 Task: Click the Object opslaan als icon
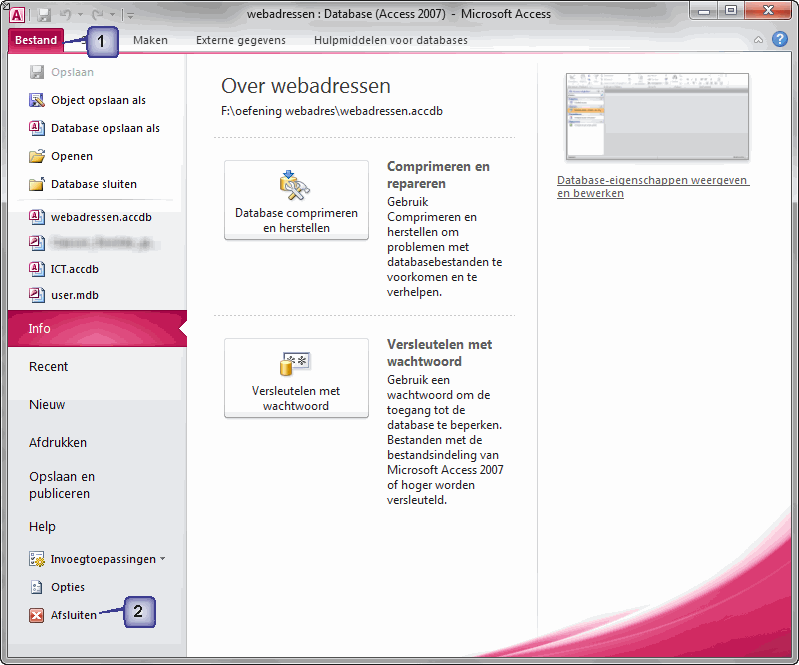click(37, 100)
